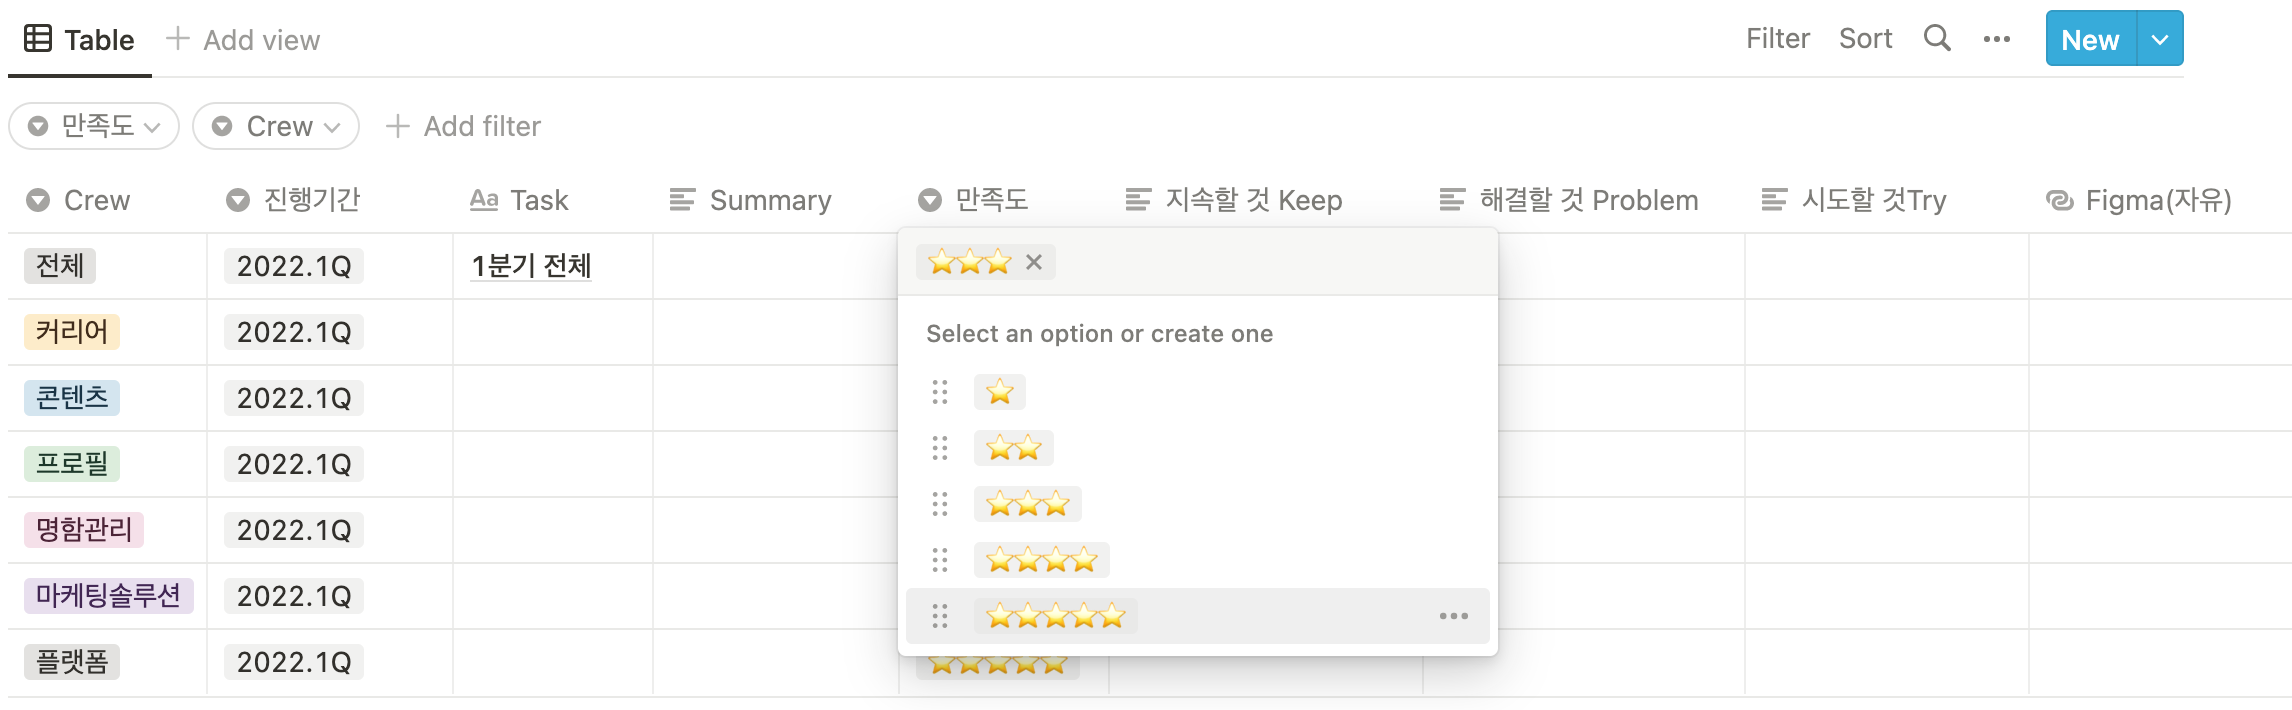Screen dimensions: 2292x710
Task: Click 2022.1Q in the 전체 row
Action: pos(294,266)
